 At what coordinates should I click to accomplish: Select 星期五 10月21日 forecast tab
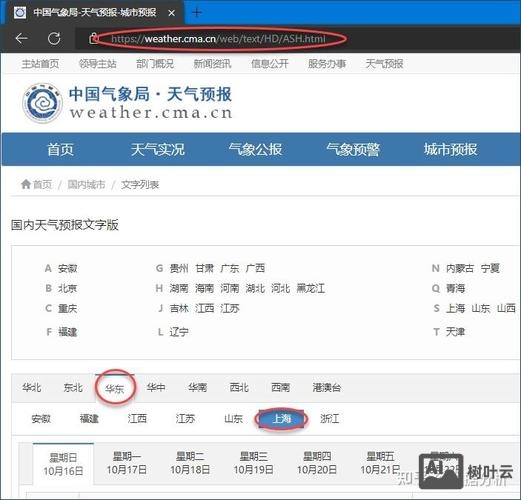point(380,463)
